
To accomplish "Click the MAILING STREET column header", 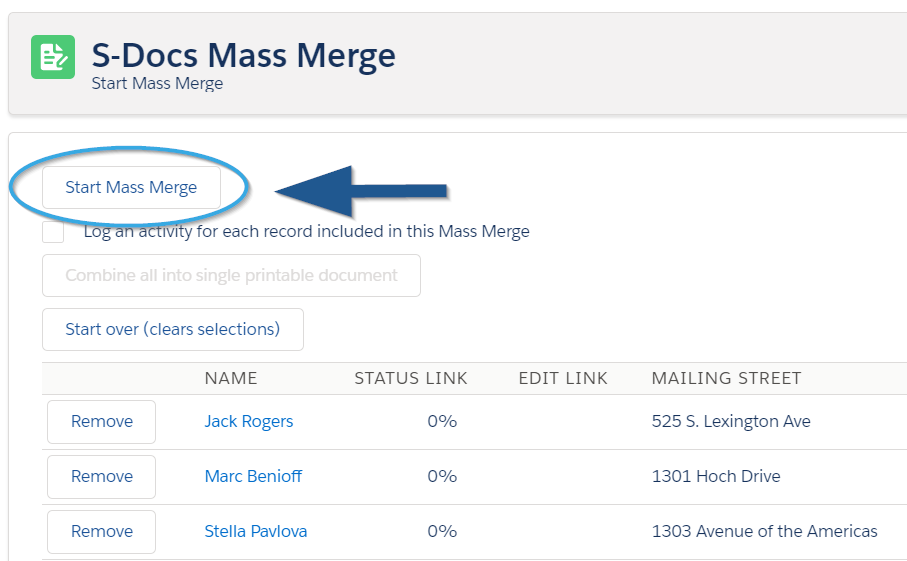I will 727,378.
